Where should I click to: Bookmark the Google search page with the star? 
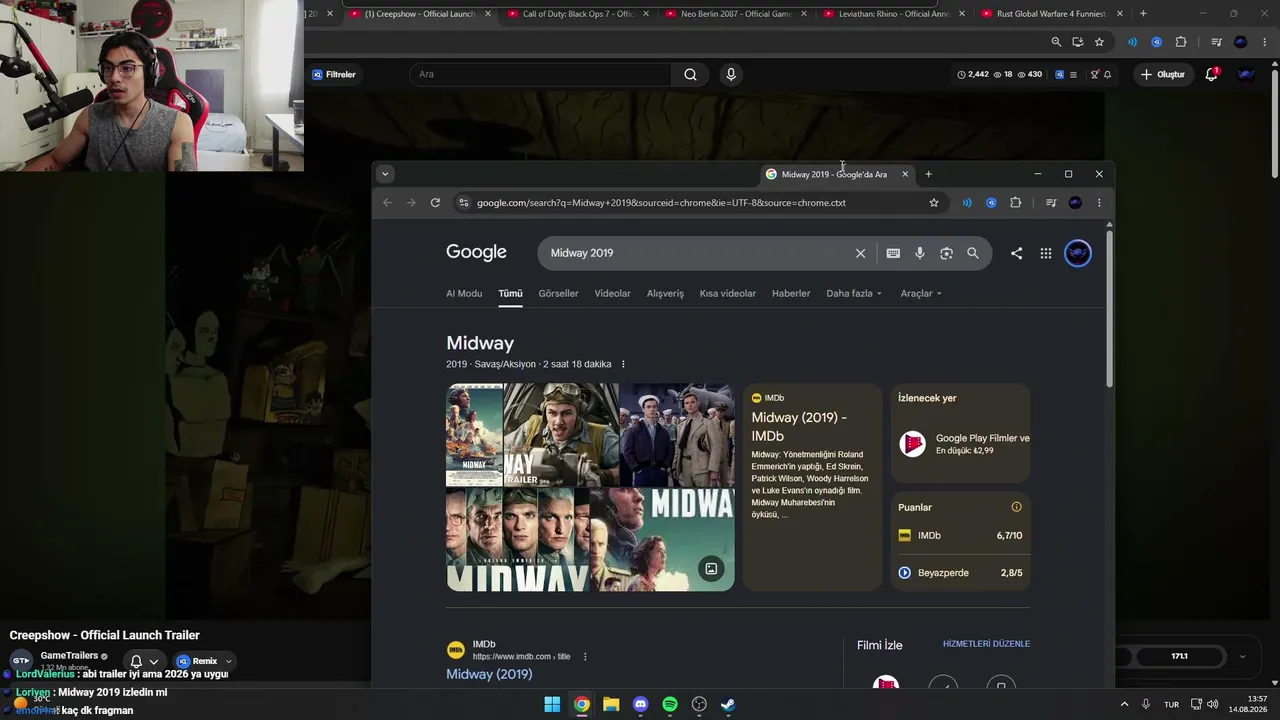coord(934,202)
